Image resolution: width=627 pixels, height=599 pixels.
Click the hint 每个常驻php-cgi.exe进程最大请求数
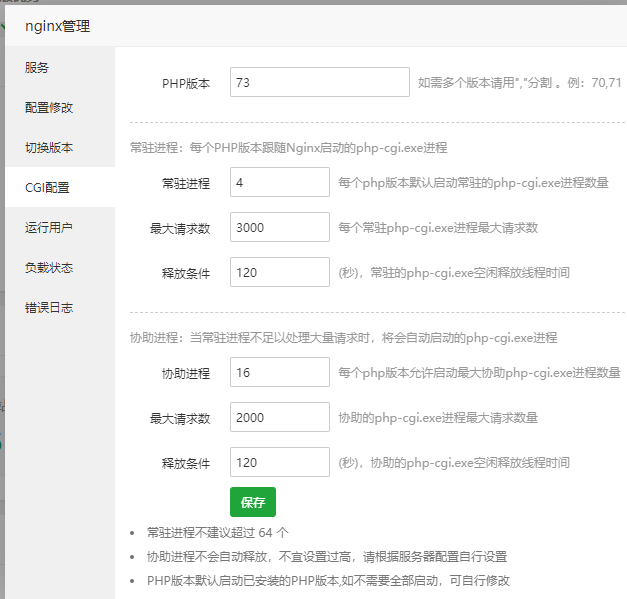(438, 228)
